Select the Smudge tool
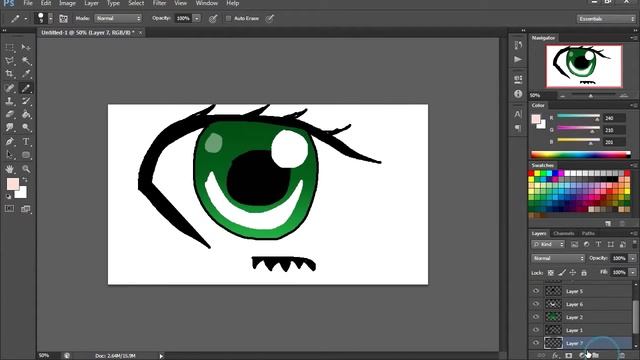 point(9,127)
